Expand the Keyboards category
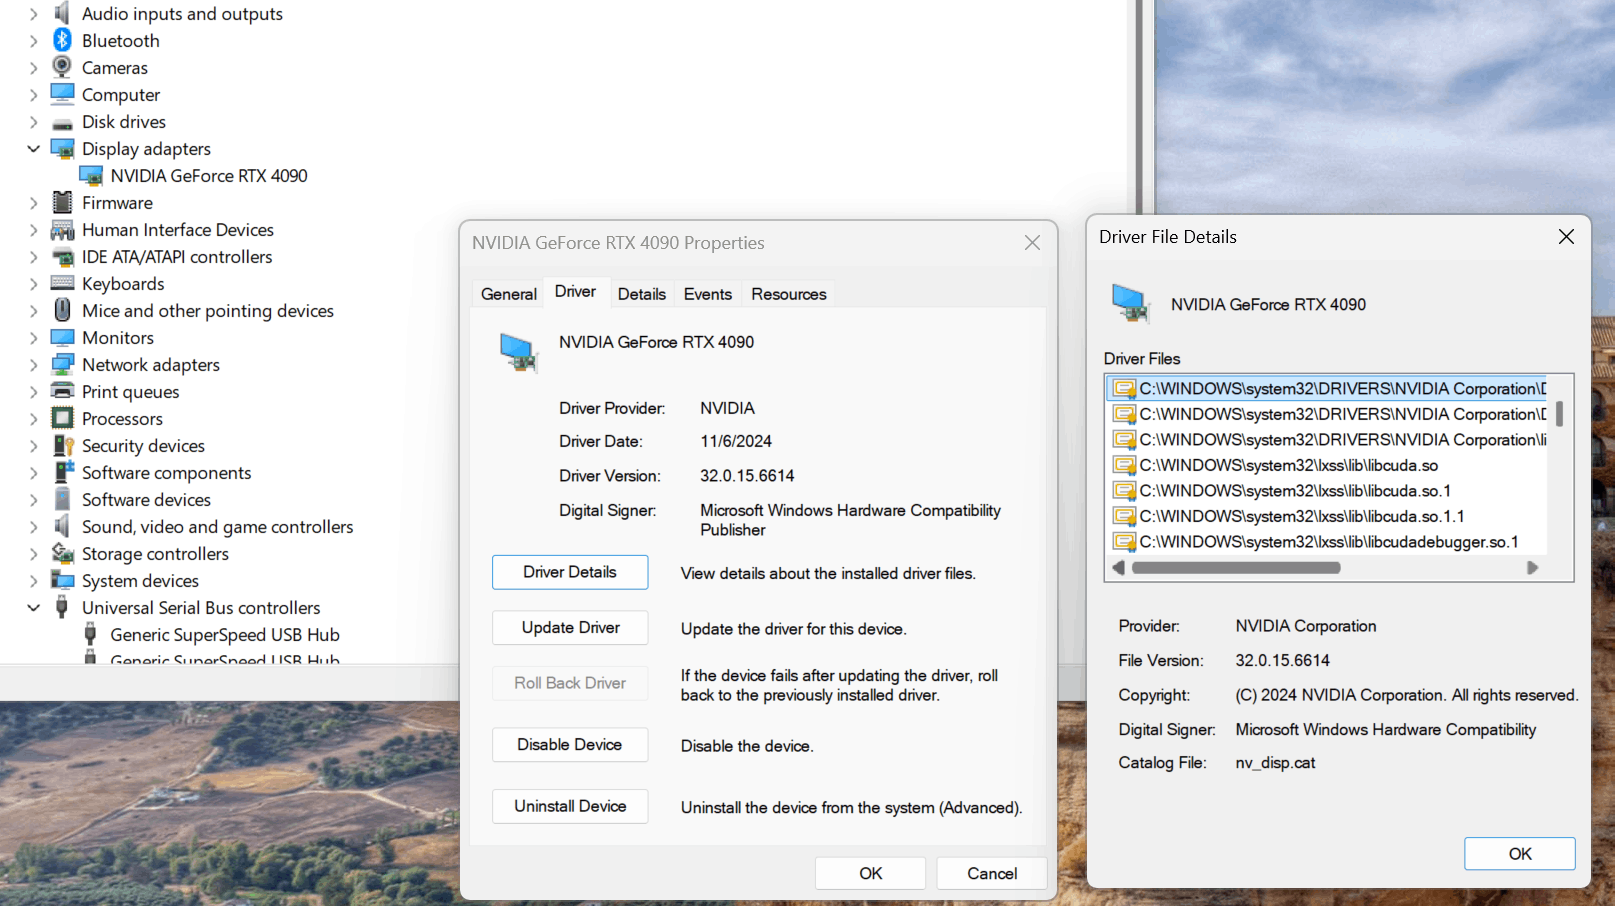Image resolution: width=1615 pixels, height=906 pixels. [x=33, y=284]
